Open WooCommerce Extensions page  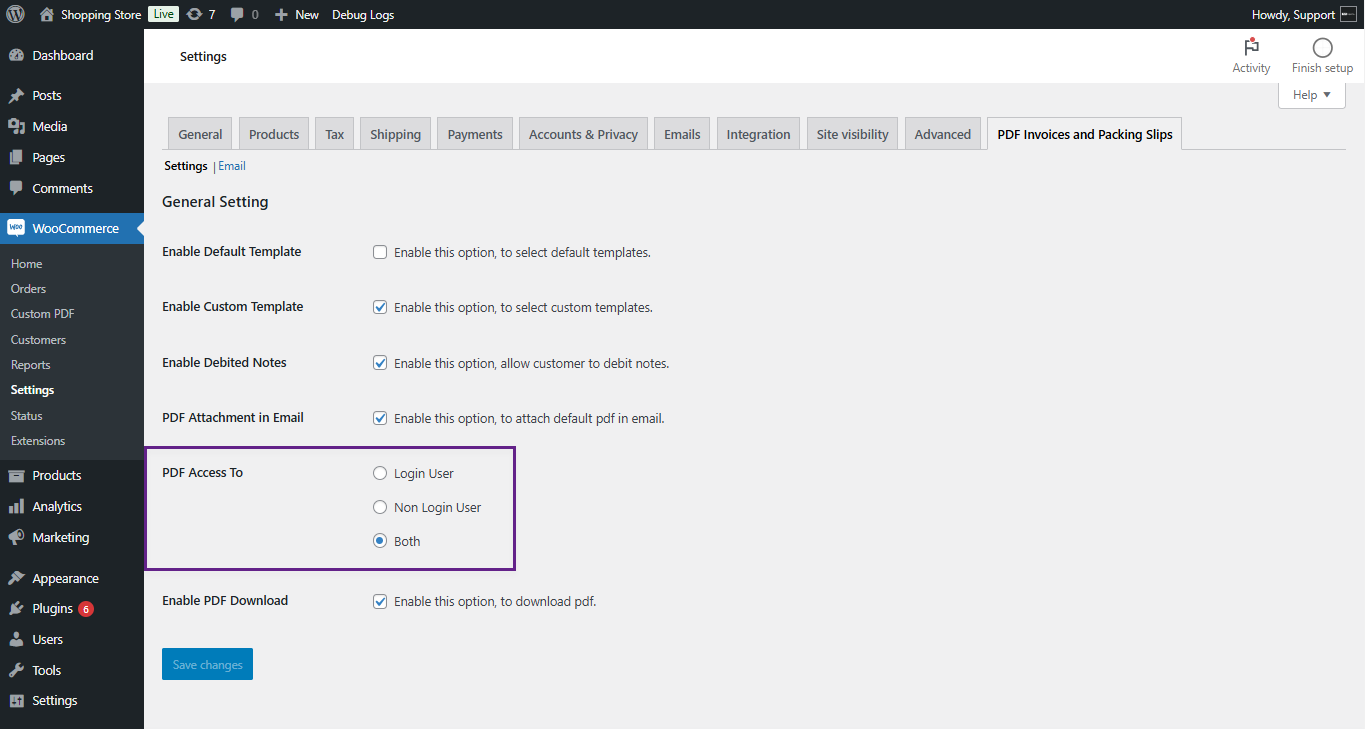pos(38,441)
